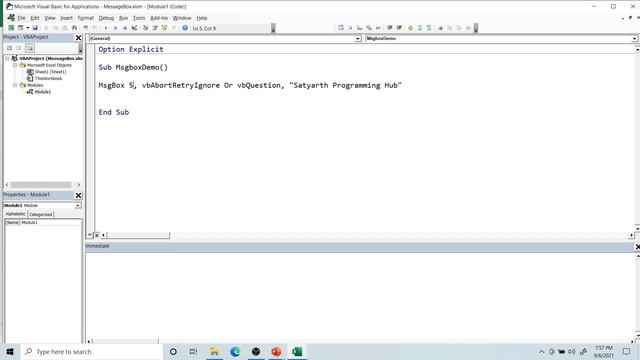Open the Object Browser toolbar icon
Image resolution: width=640 pixels, height=360 pixels.
click(x=164, y=28)
